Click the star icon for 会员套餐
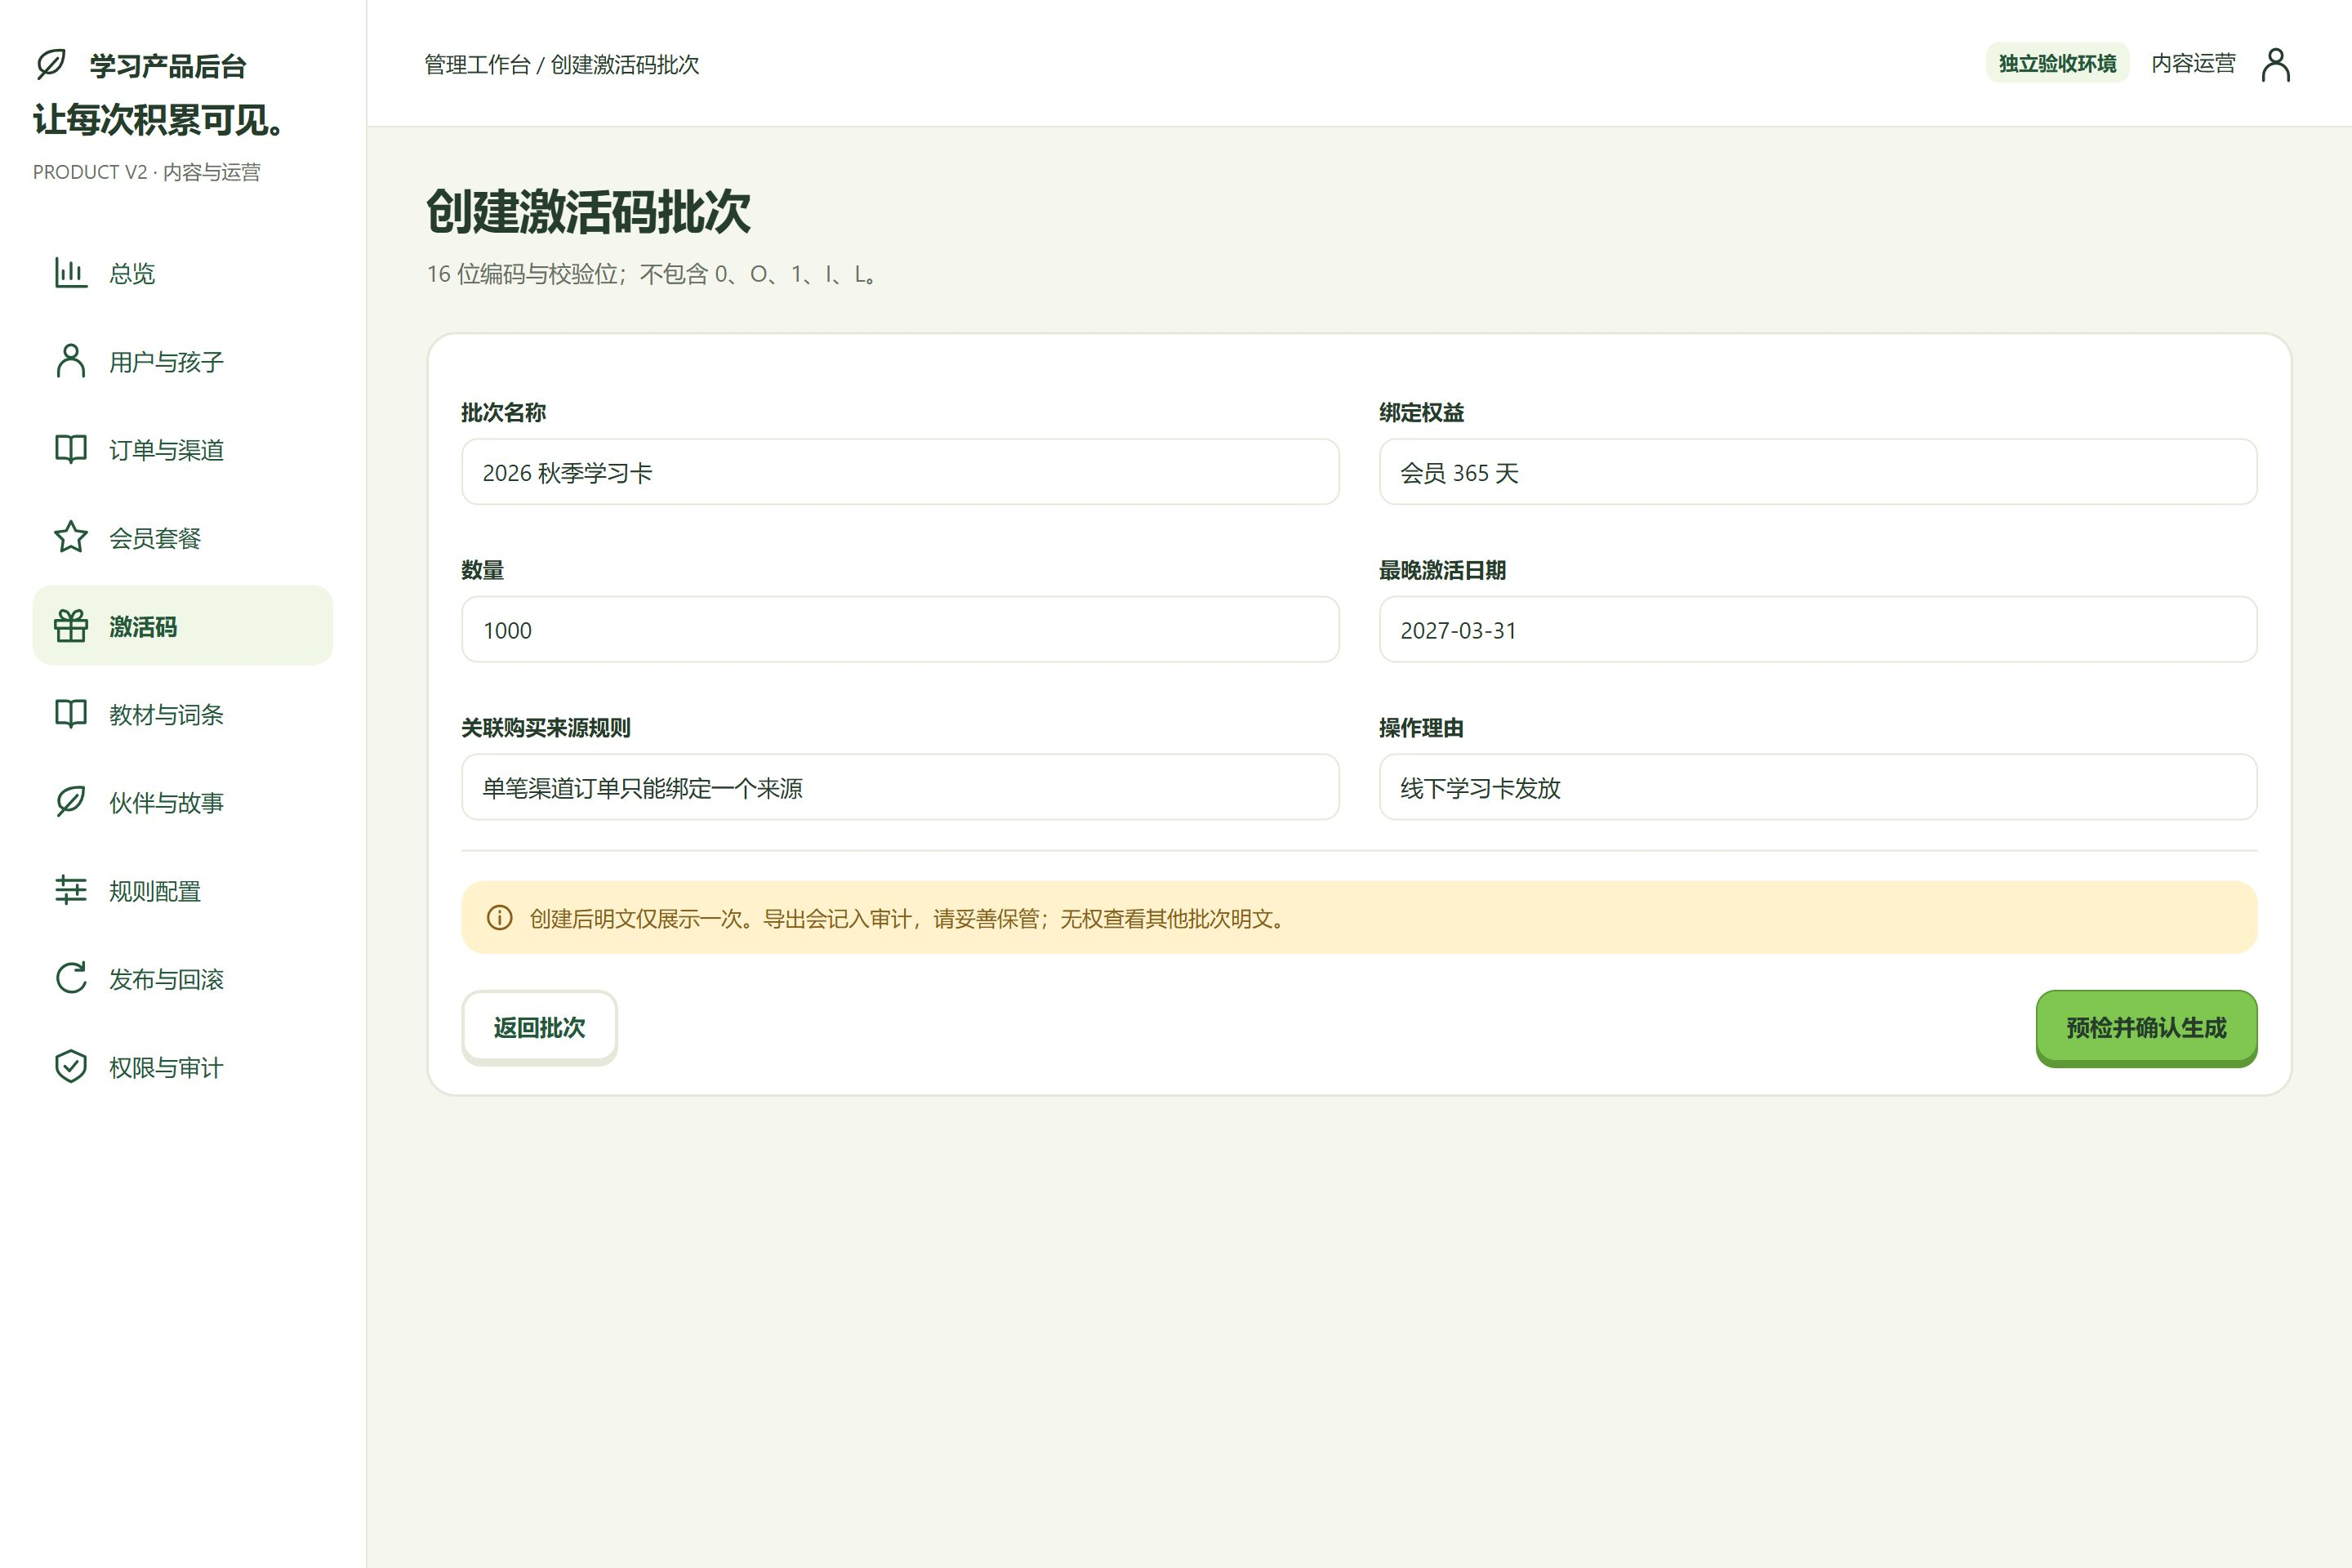Screen dimensions: 2352x1568 pos(71,537)
